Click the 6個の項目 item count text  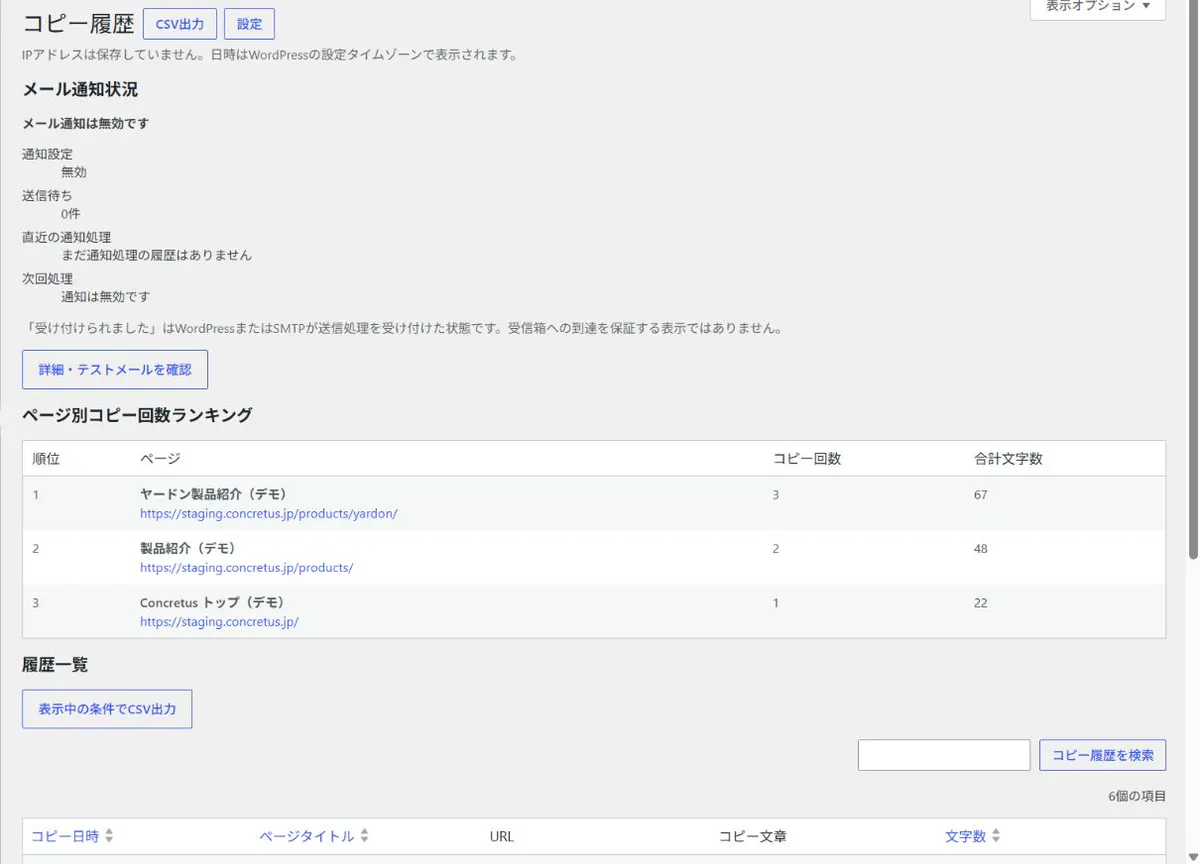[x=1137, y=796]
